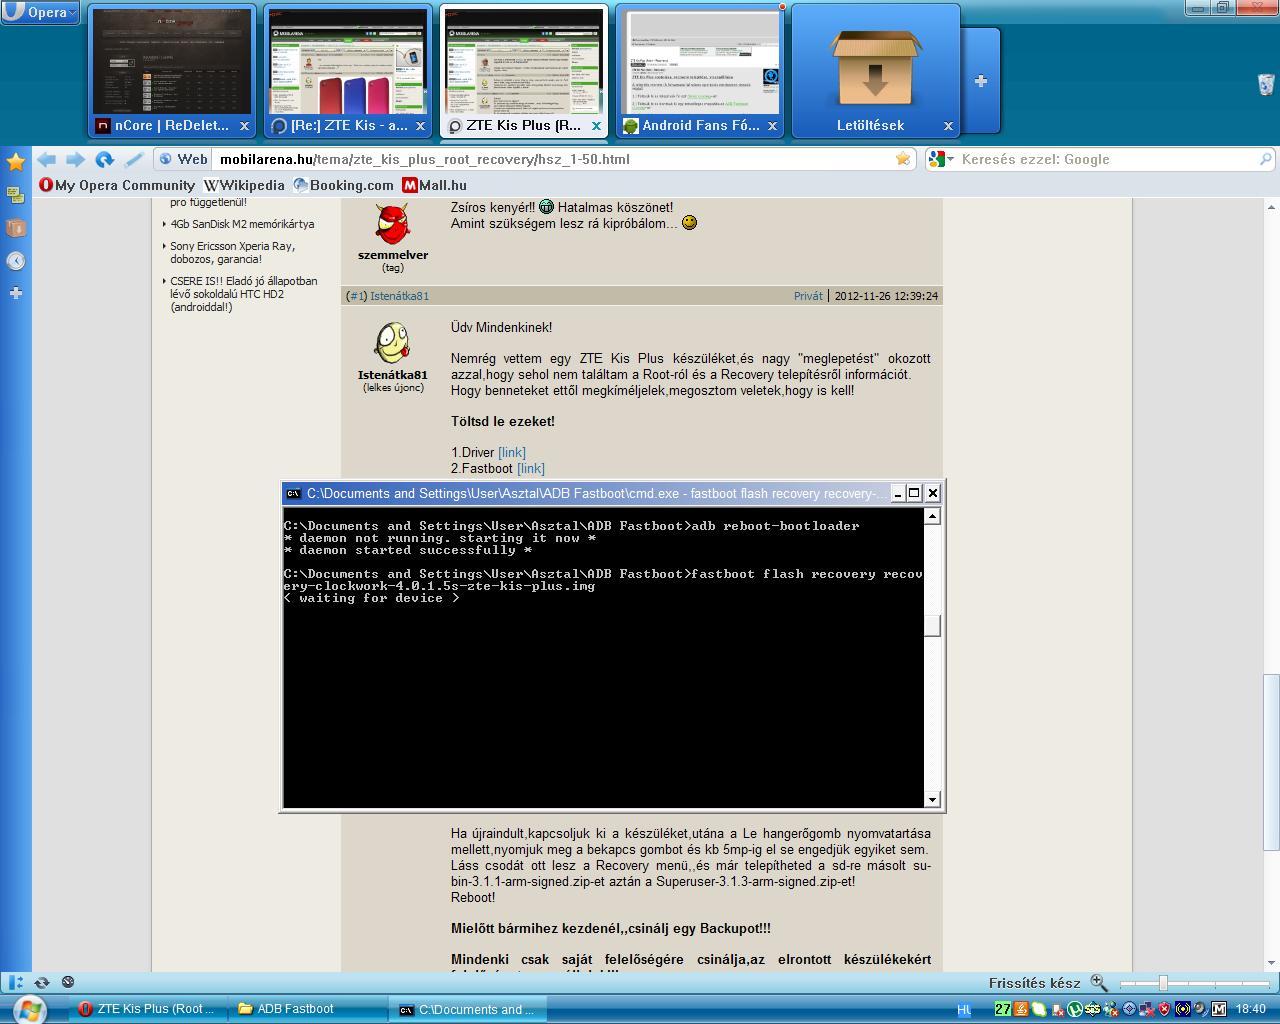
Task: Open Sony Ericsson Xperia Ray listing
Action: click(x=232, y=252)
